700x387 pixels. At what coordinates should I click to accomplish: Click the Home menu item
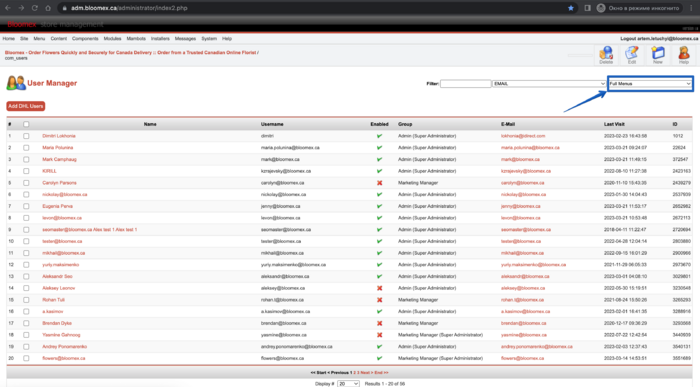point(8,39)
